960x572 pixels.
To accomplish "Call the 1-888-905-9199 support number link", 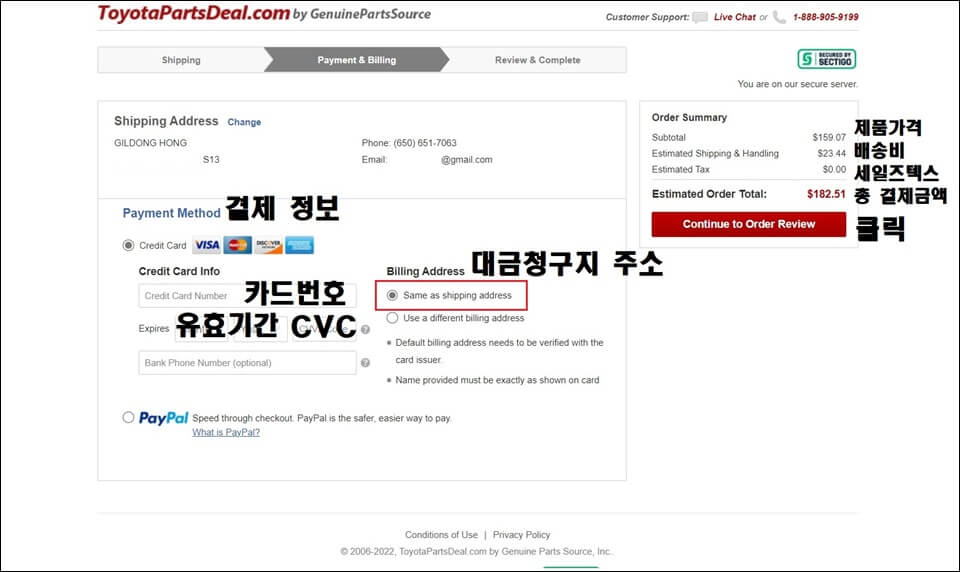I will 825,17.
